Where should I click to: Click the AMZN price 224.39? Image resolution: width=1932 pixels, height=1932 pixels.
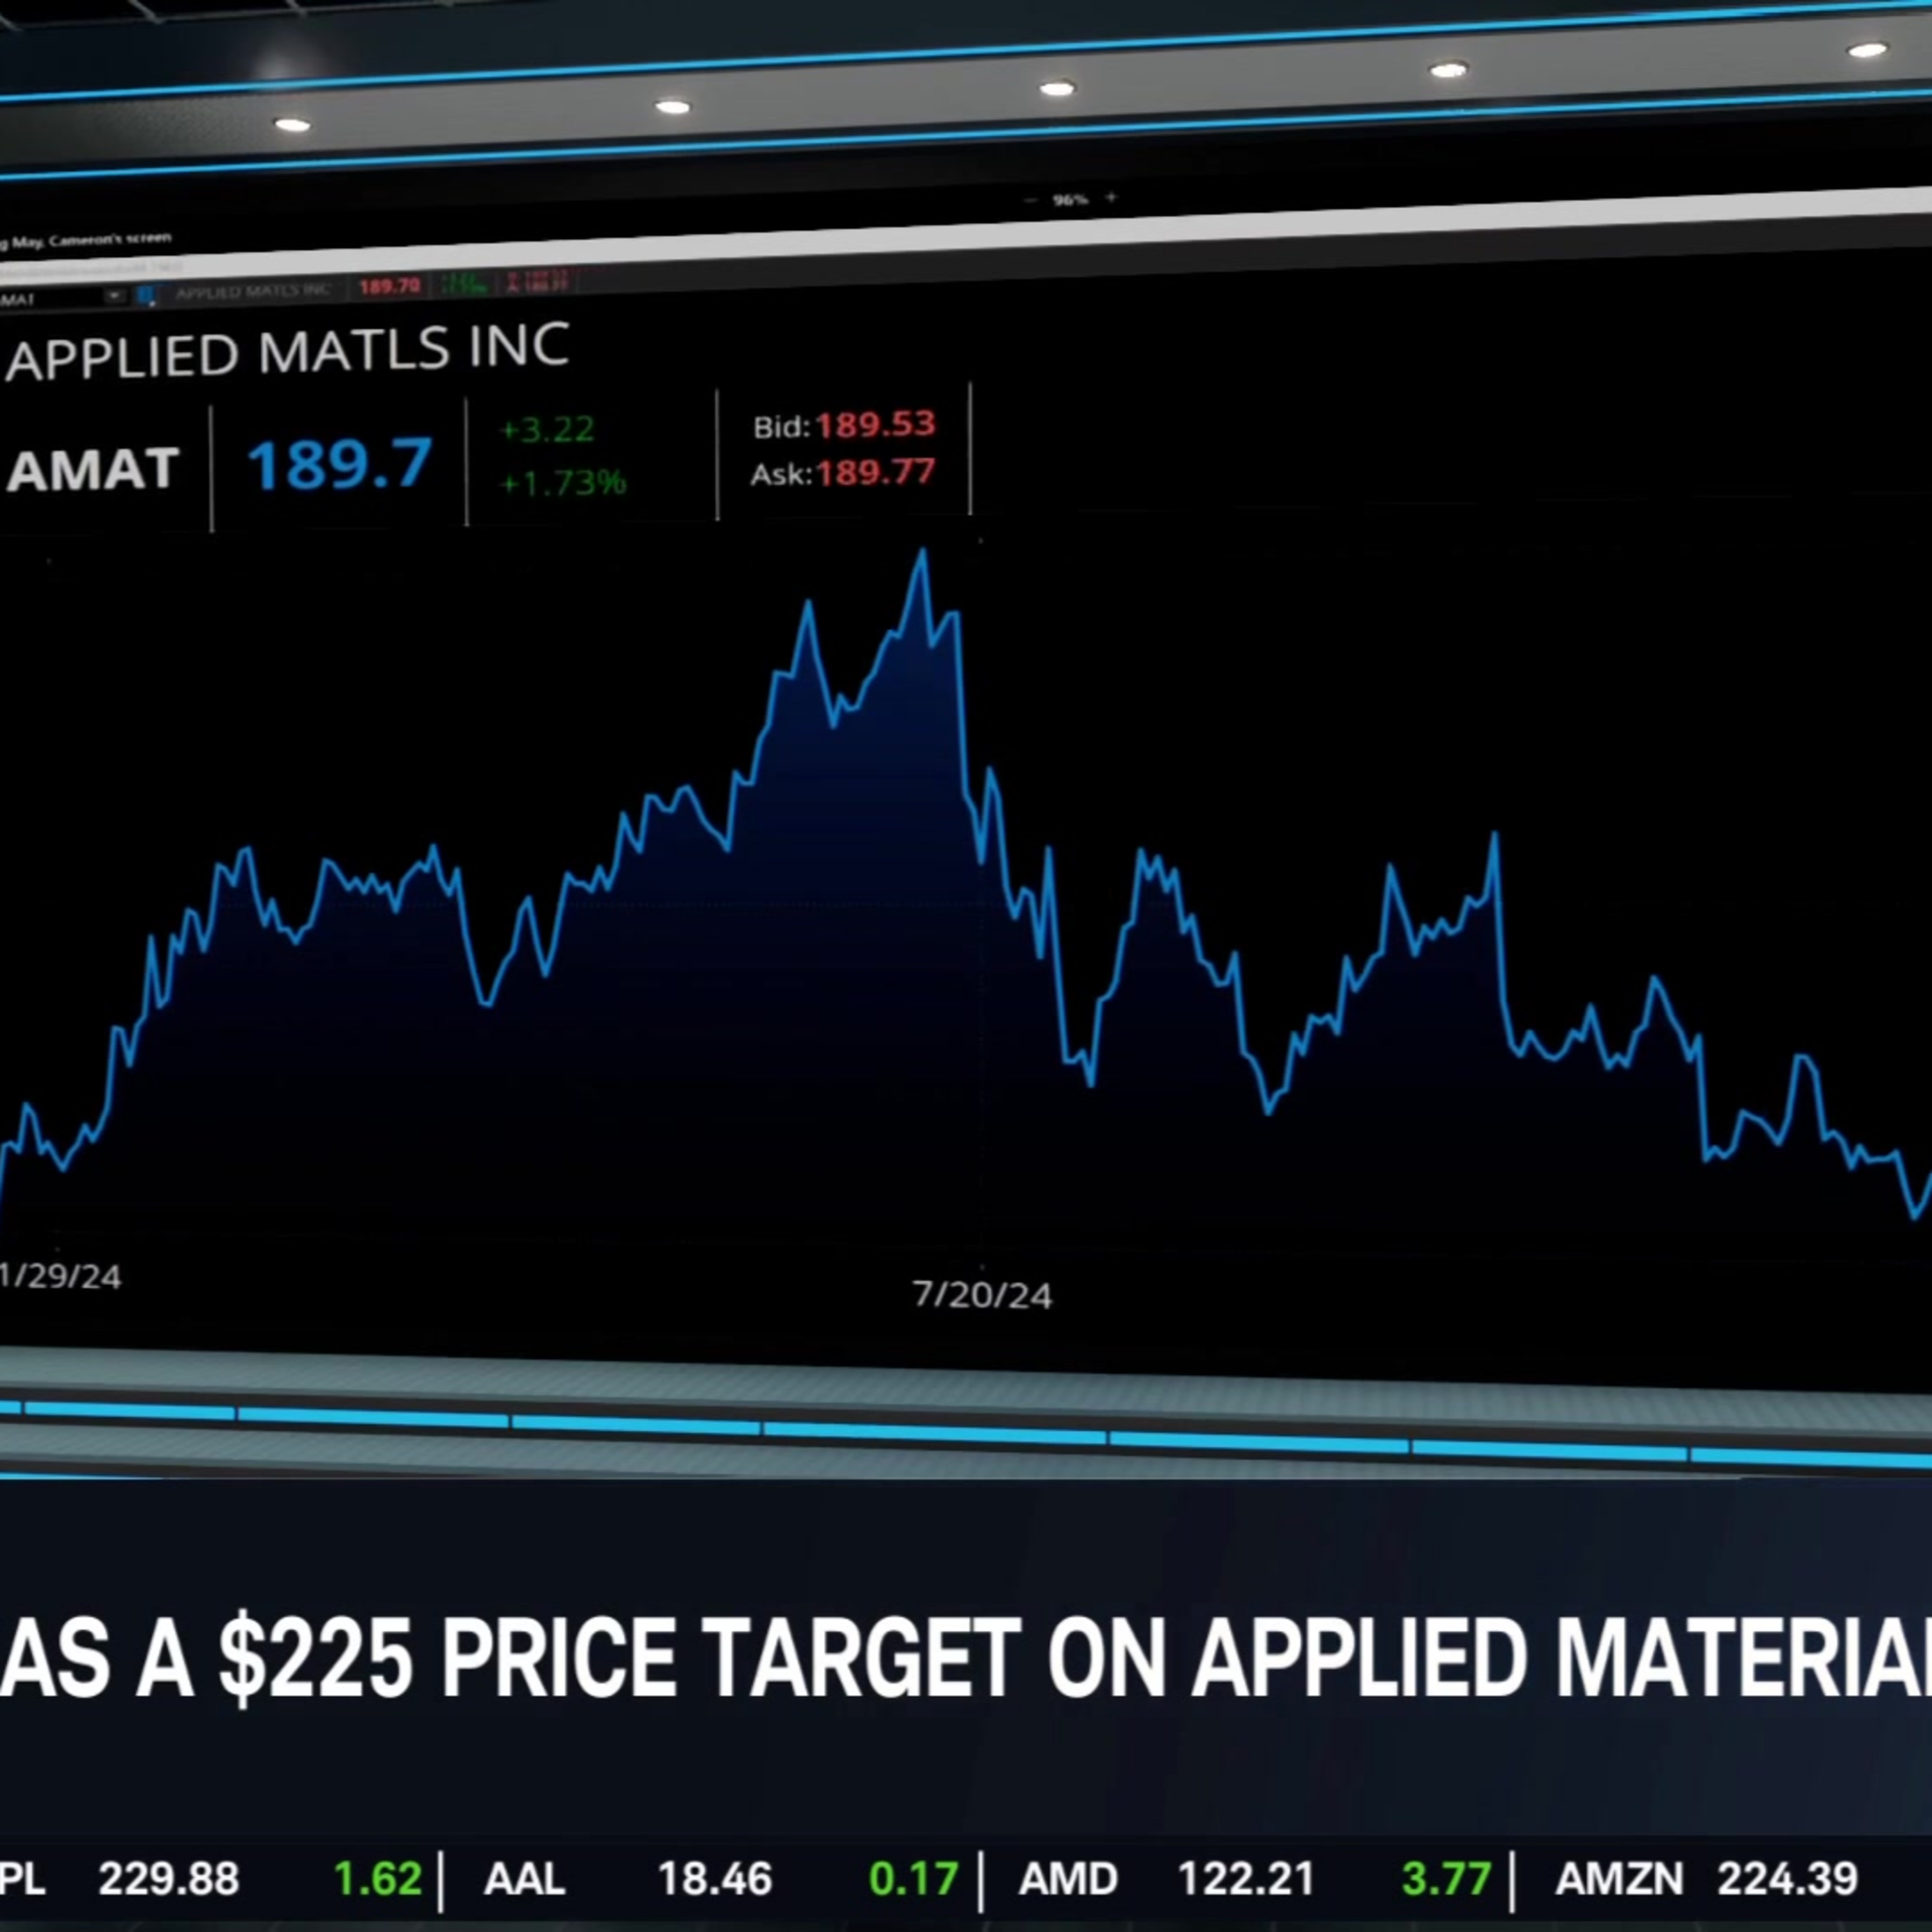coord(1788,1879)
